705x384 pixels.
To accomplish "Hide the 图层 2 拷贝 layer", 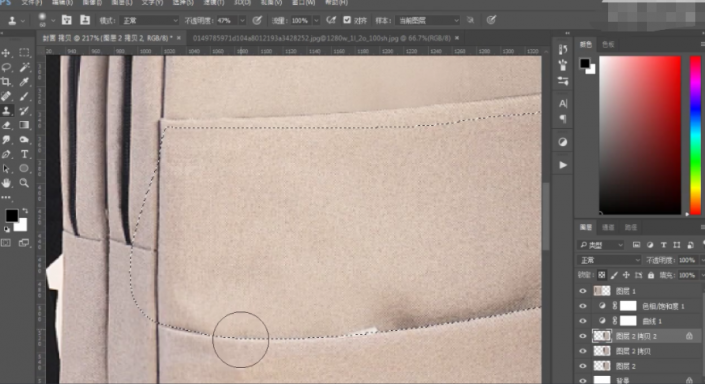I will click(583, 351).
